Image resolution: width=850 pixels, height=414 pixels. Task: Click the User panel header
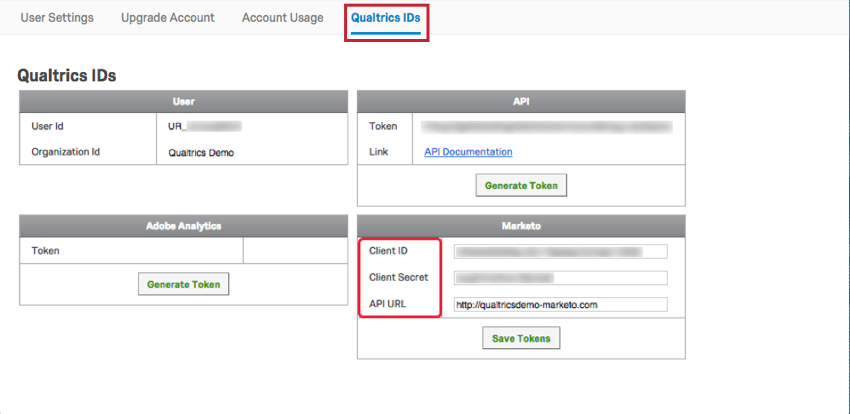pos(183,102)
